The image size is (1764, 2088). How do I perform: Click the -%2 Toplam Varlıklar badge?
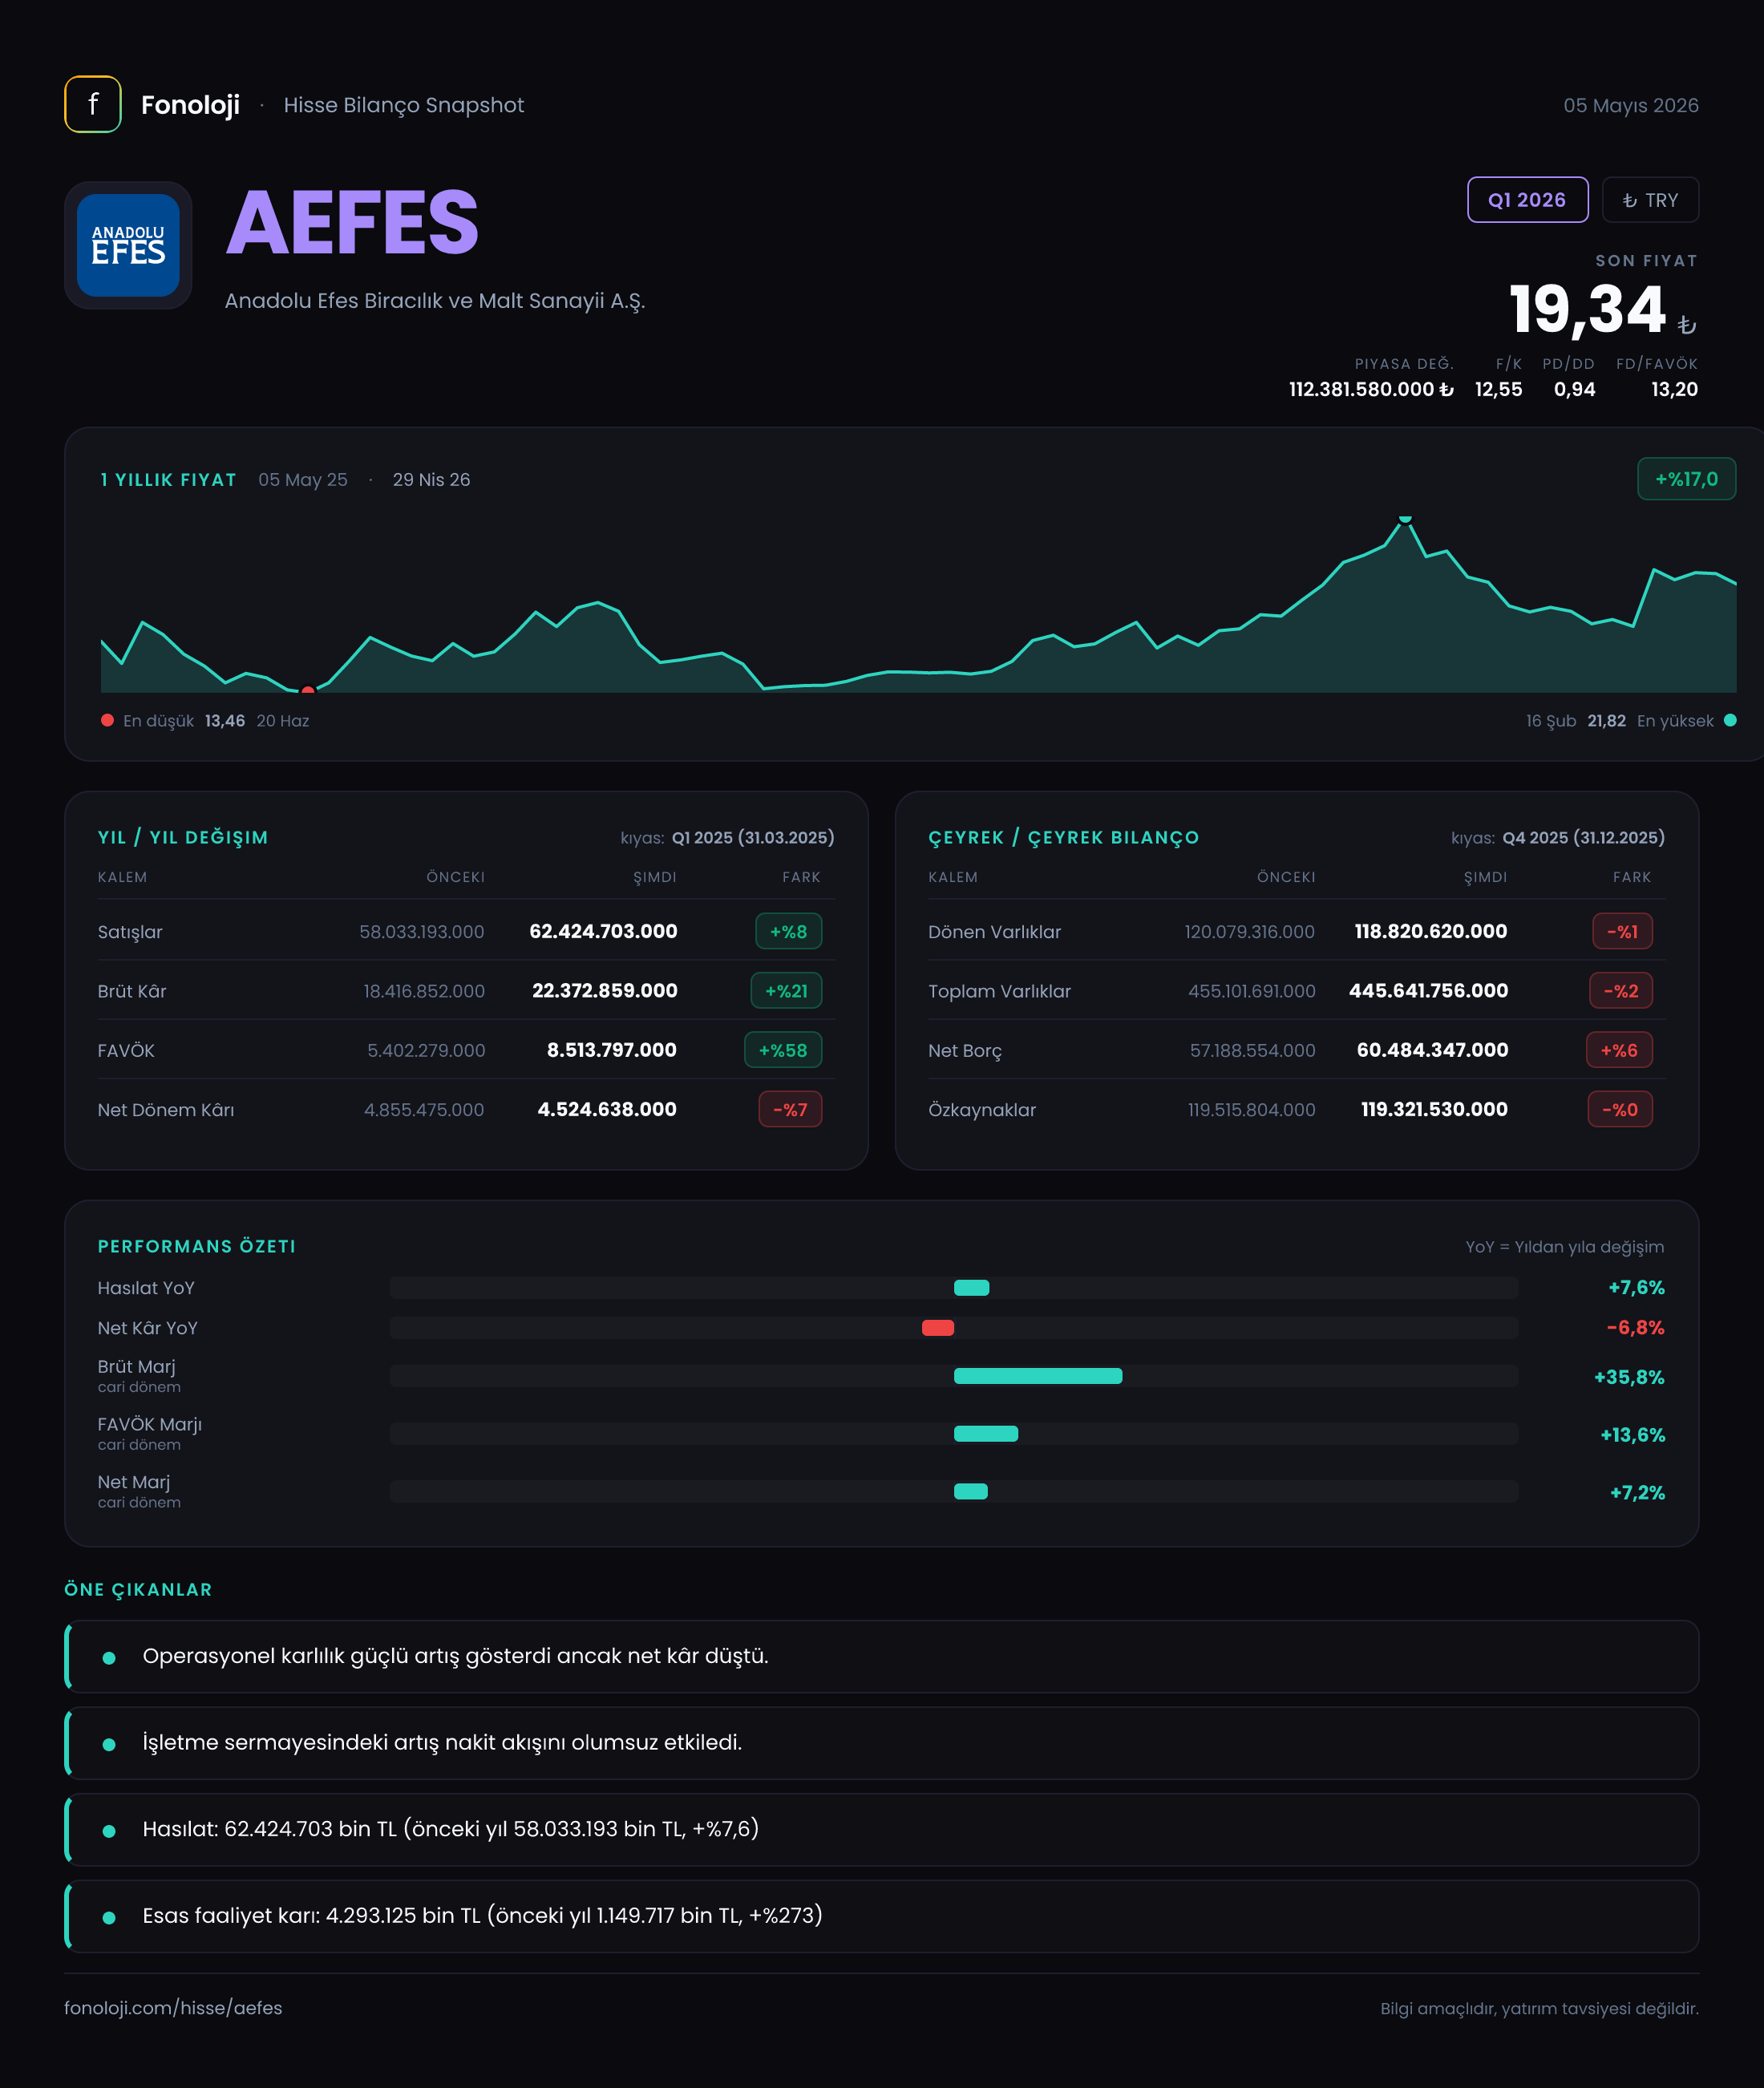[1621, 990]
